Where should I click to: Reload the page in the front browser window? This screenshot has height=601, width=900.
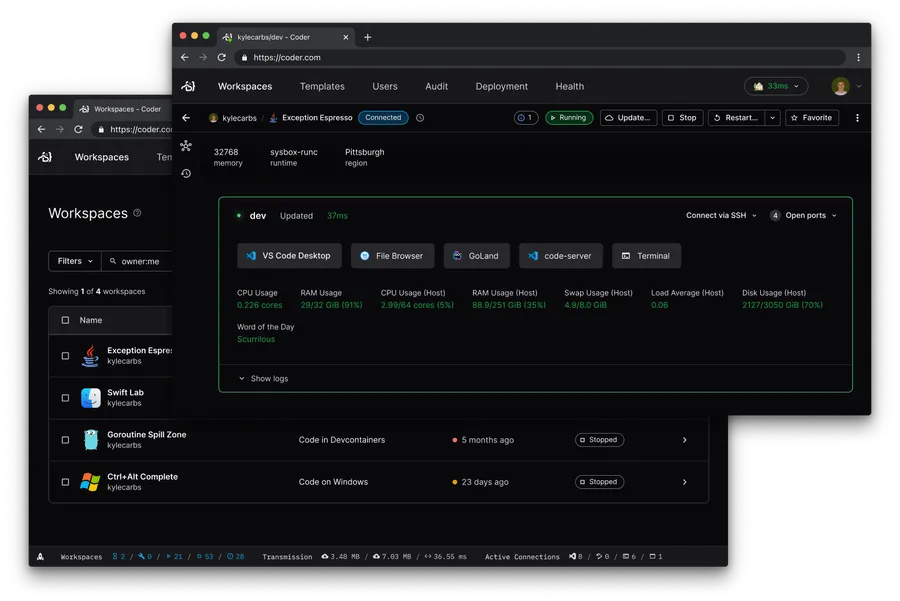pyautogui.click(x=222, y=57)
